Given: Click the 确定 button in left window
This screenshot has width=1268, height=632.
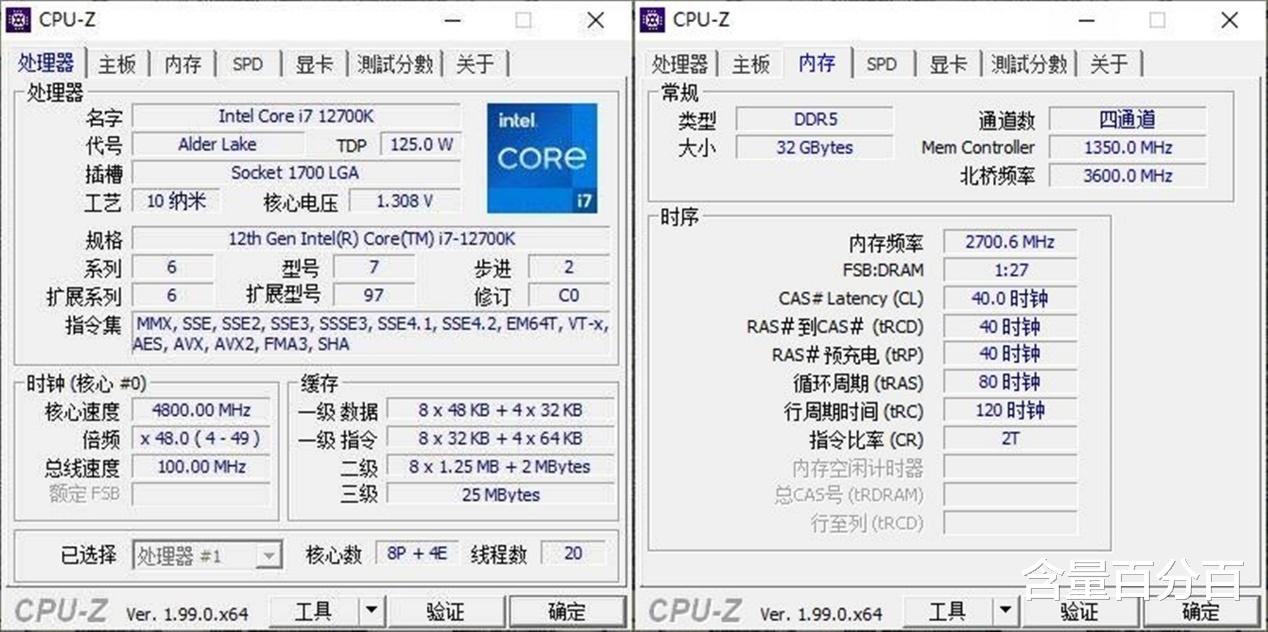Looking at the screenshot, I should [x=568, y=610].
